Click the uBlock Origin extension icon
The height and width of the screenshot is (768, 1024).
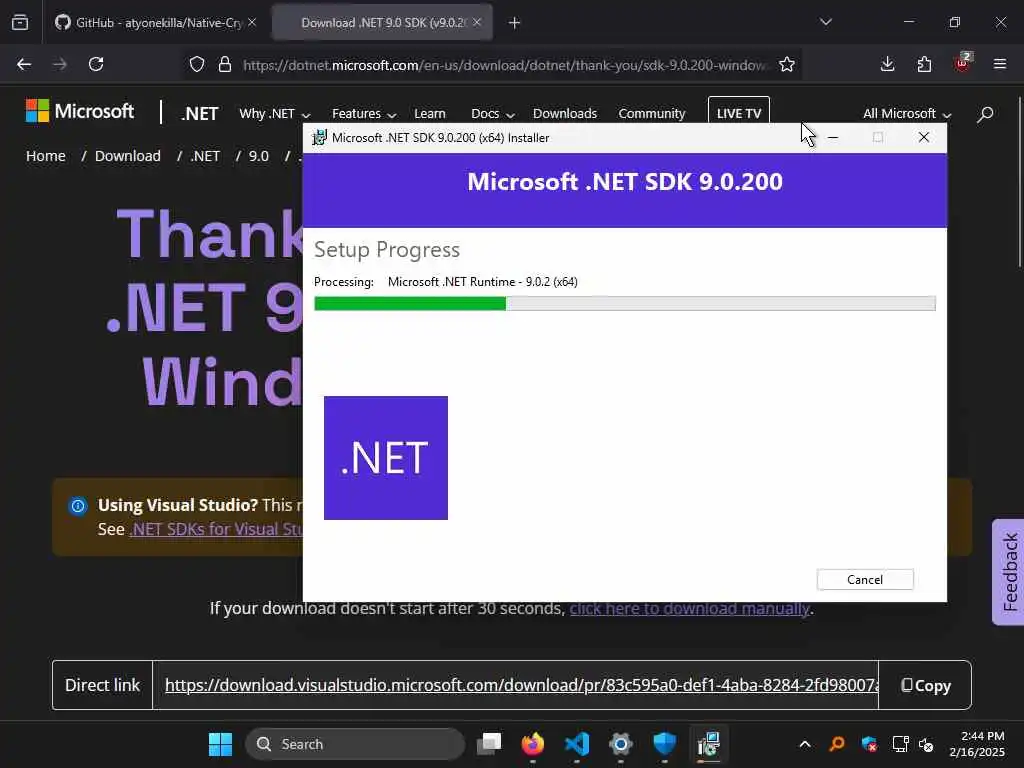point(963,63)
